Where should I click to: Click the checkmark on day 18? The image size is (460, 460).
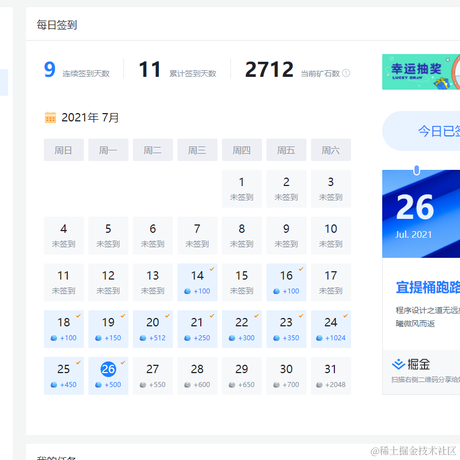tap(78, 315)
